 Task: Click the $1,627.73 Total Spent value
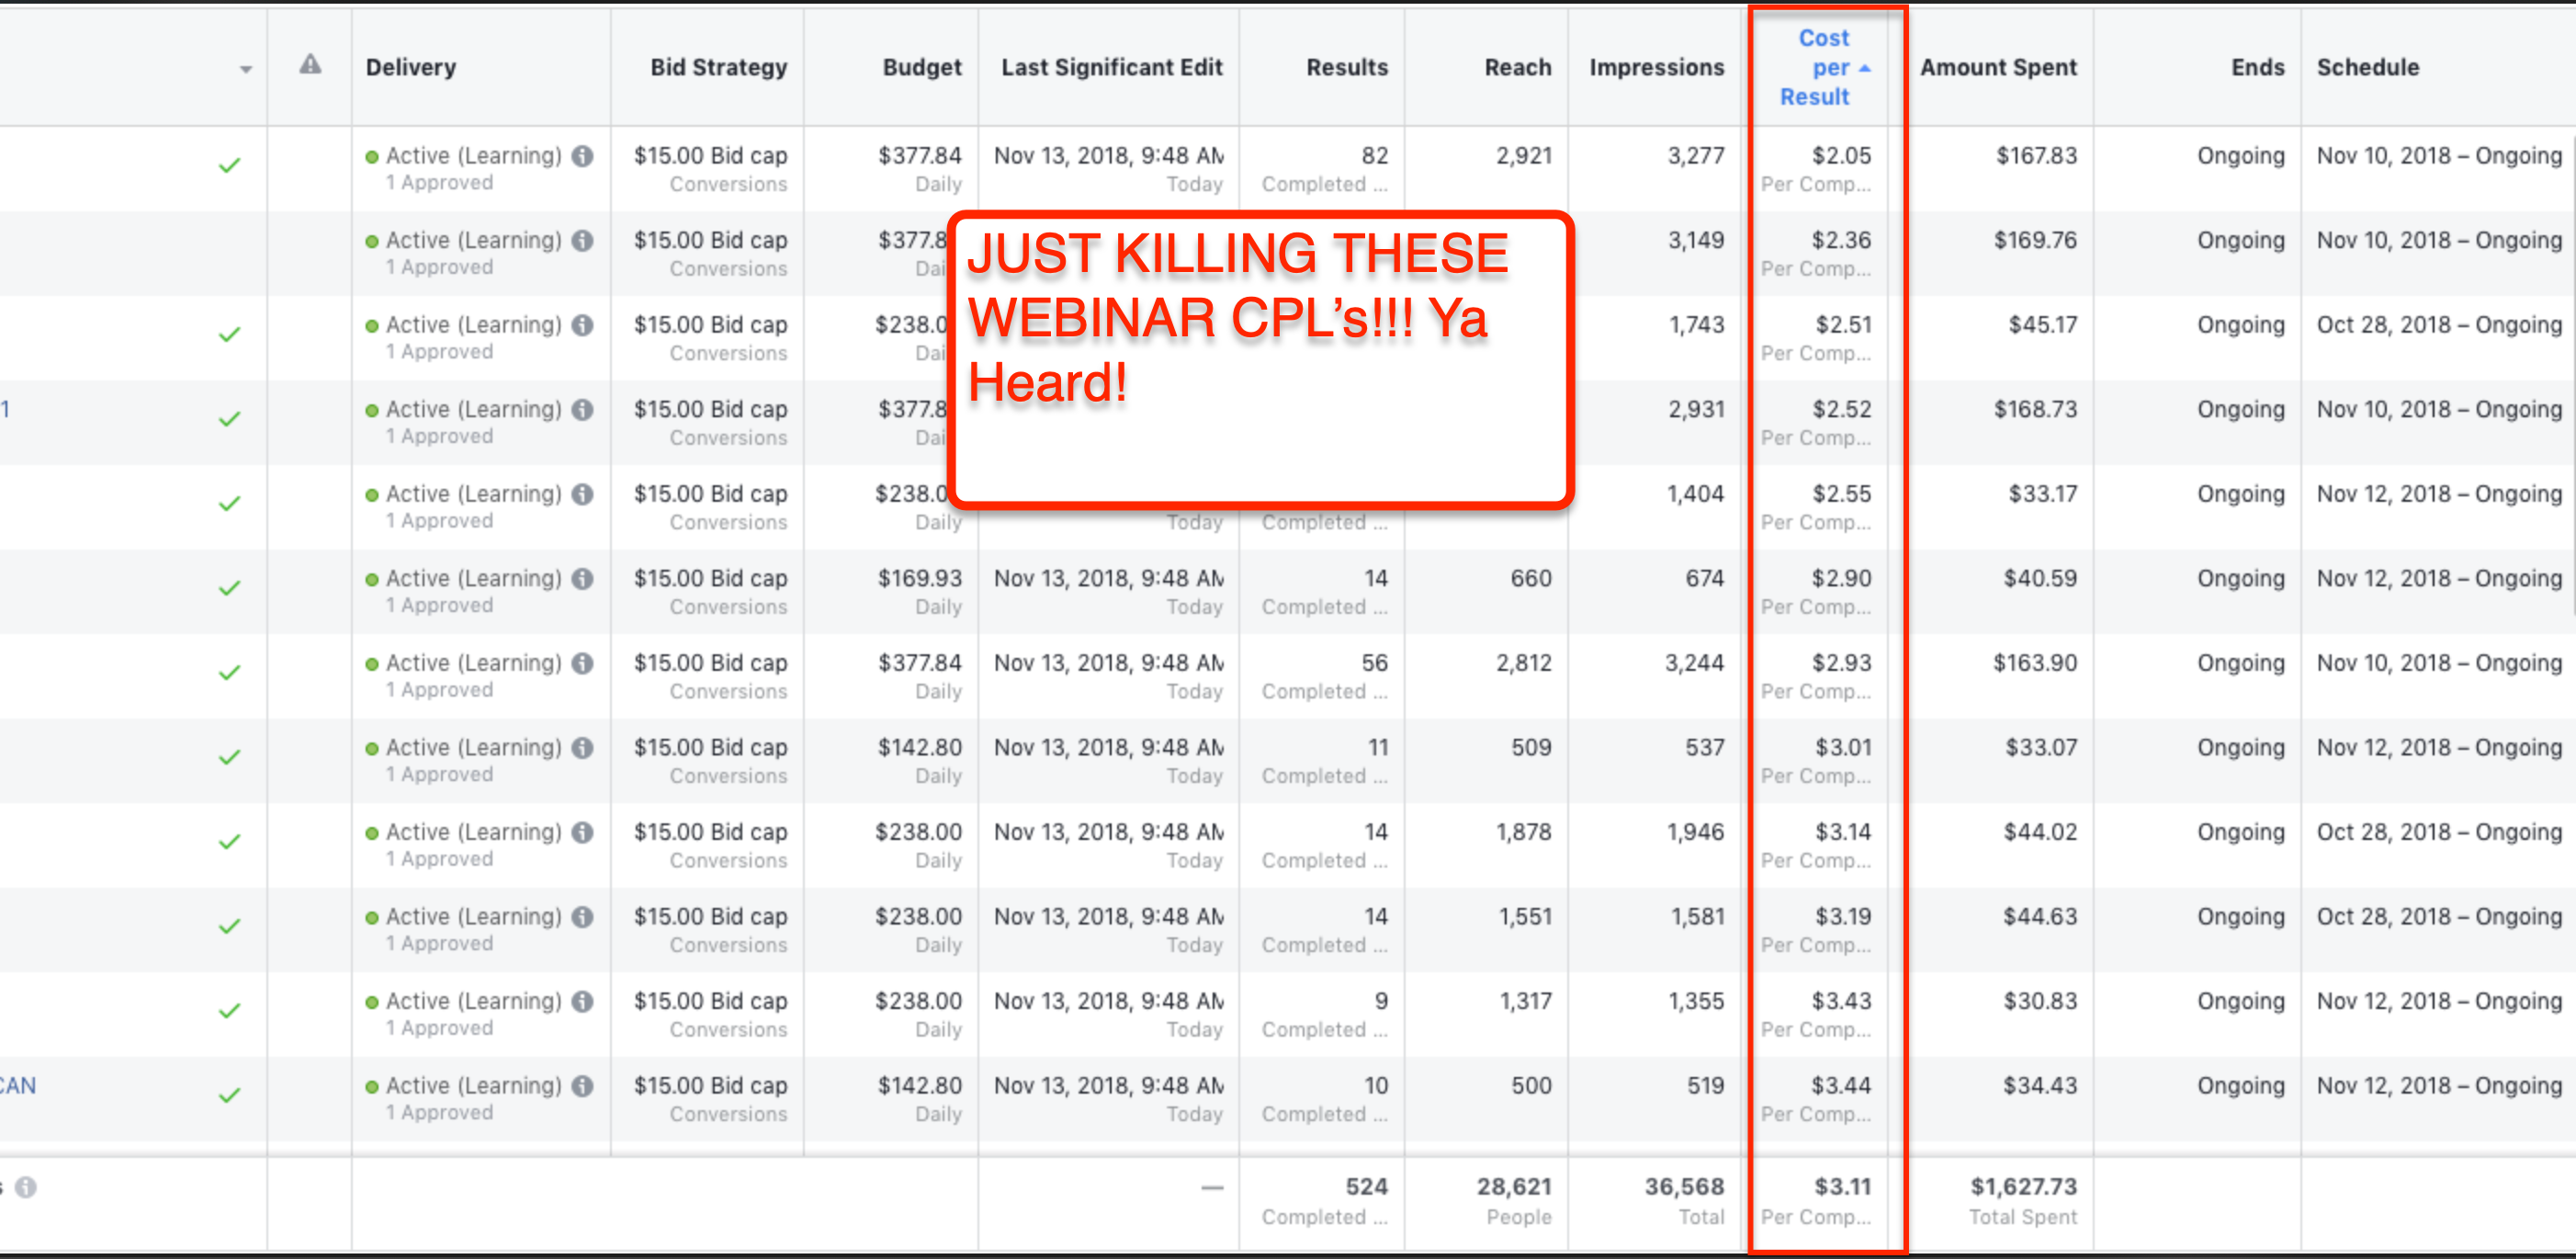pyautogui.click(x=2023, y=1187)
